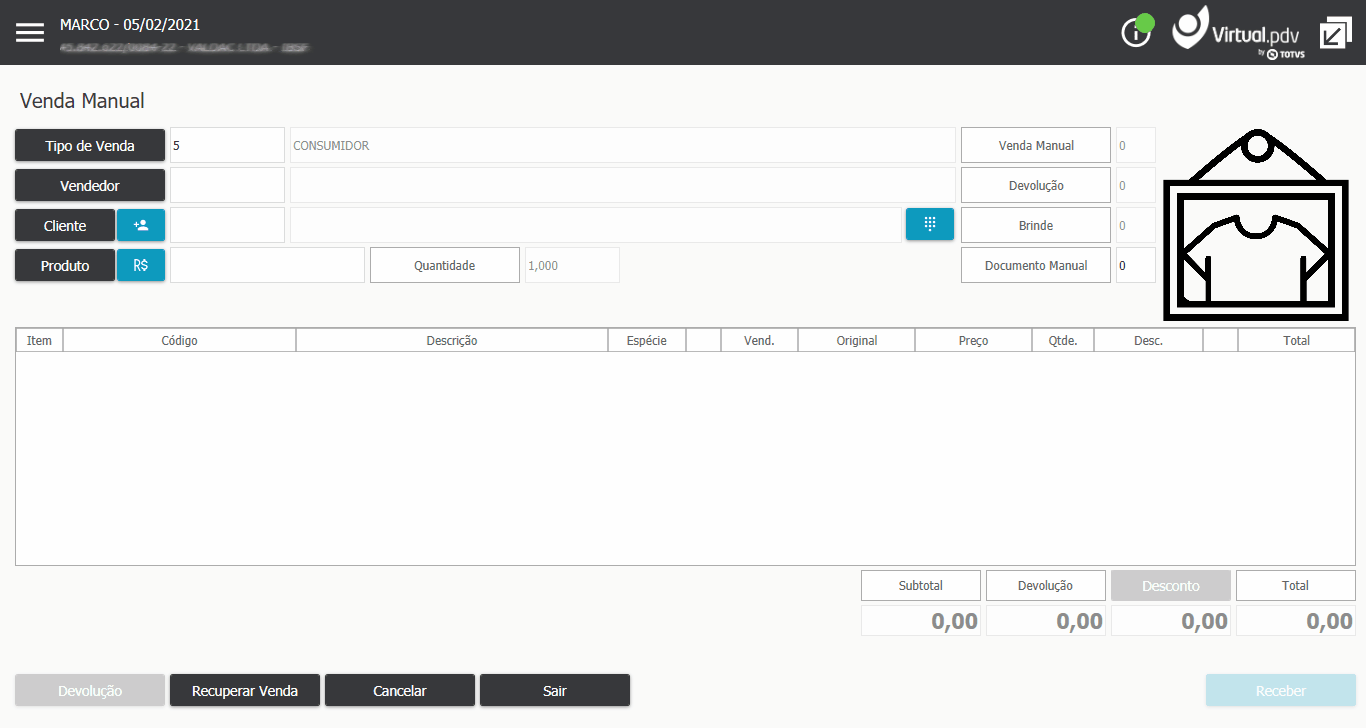Click the Tipo de Venda button
This screenshot has width=1366, height=728.
[90, 145]
